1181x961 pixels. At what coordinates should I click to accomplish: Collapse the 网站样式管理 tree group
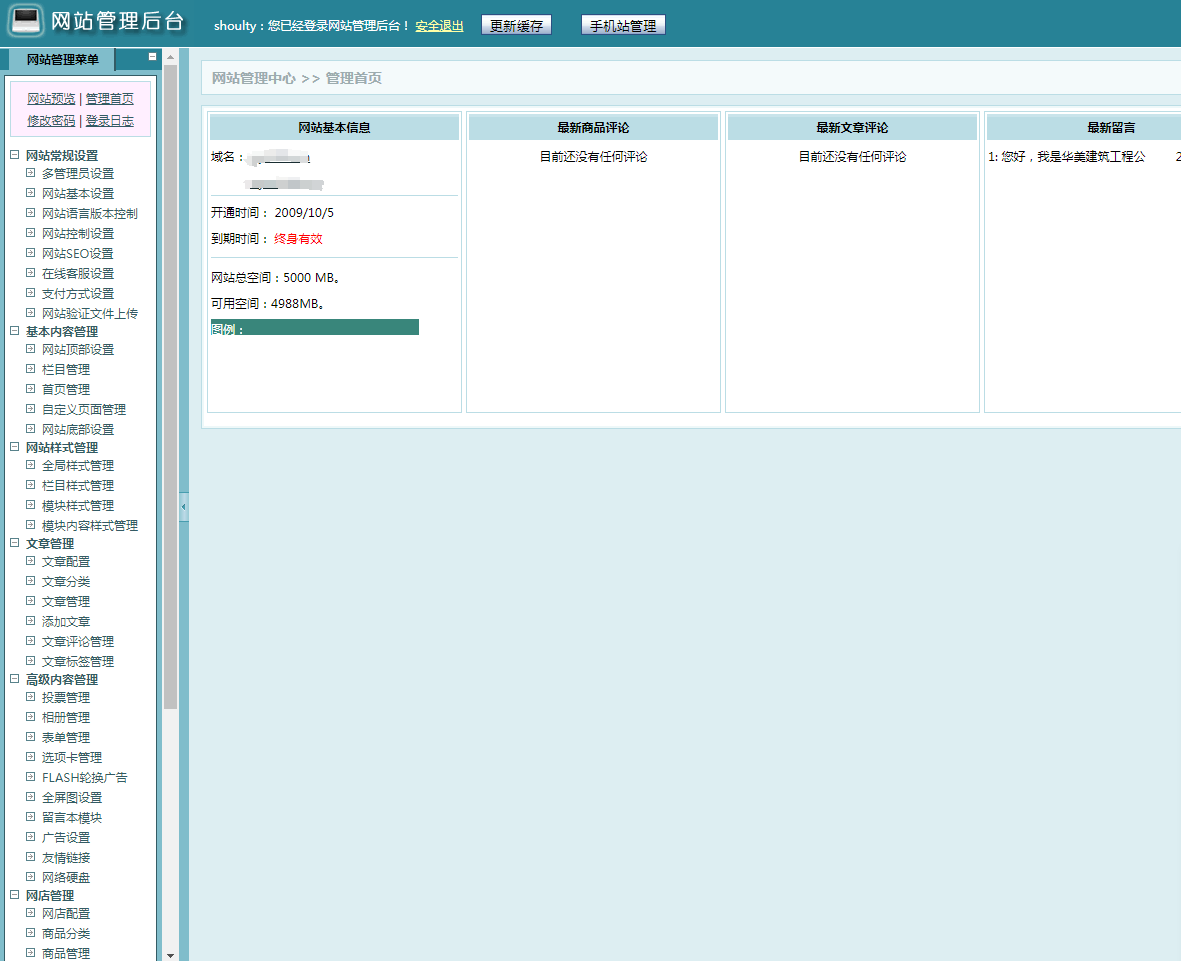pyautogui.click(x=14, y=447)
